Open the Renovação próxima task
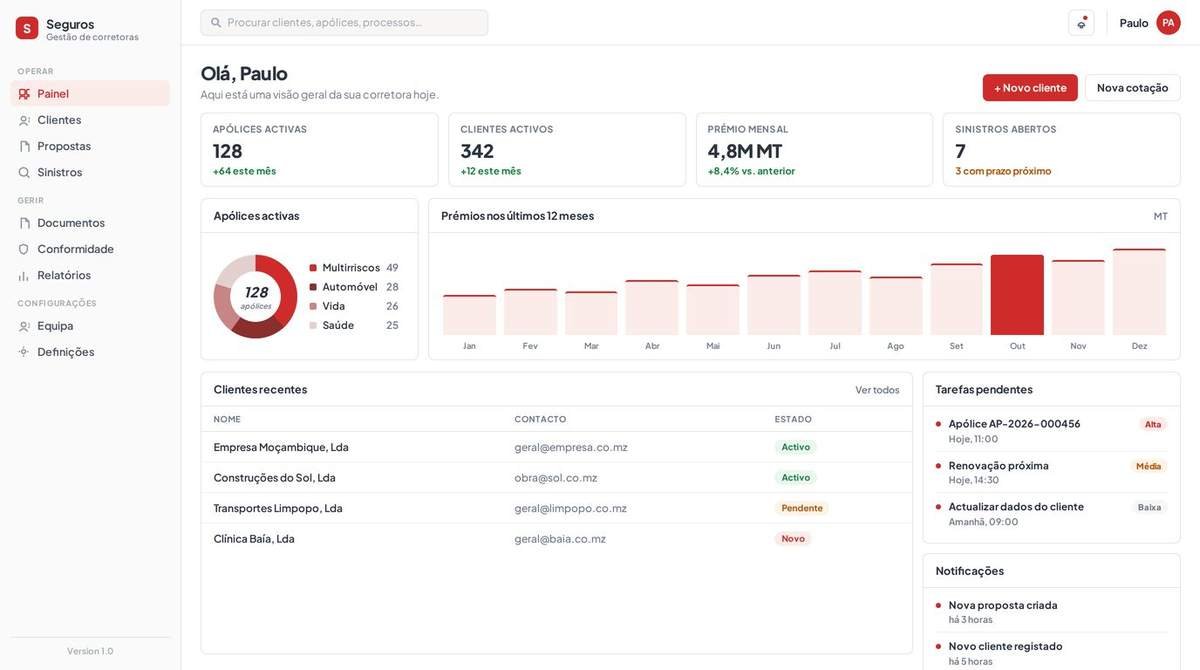 (999, 466)
